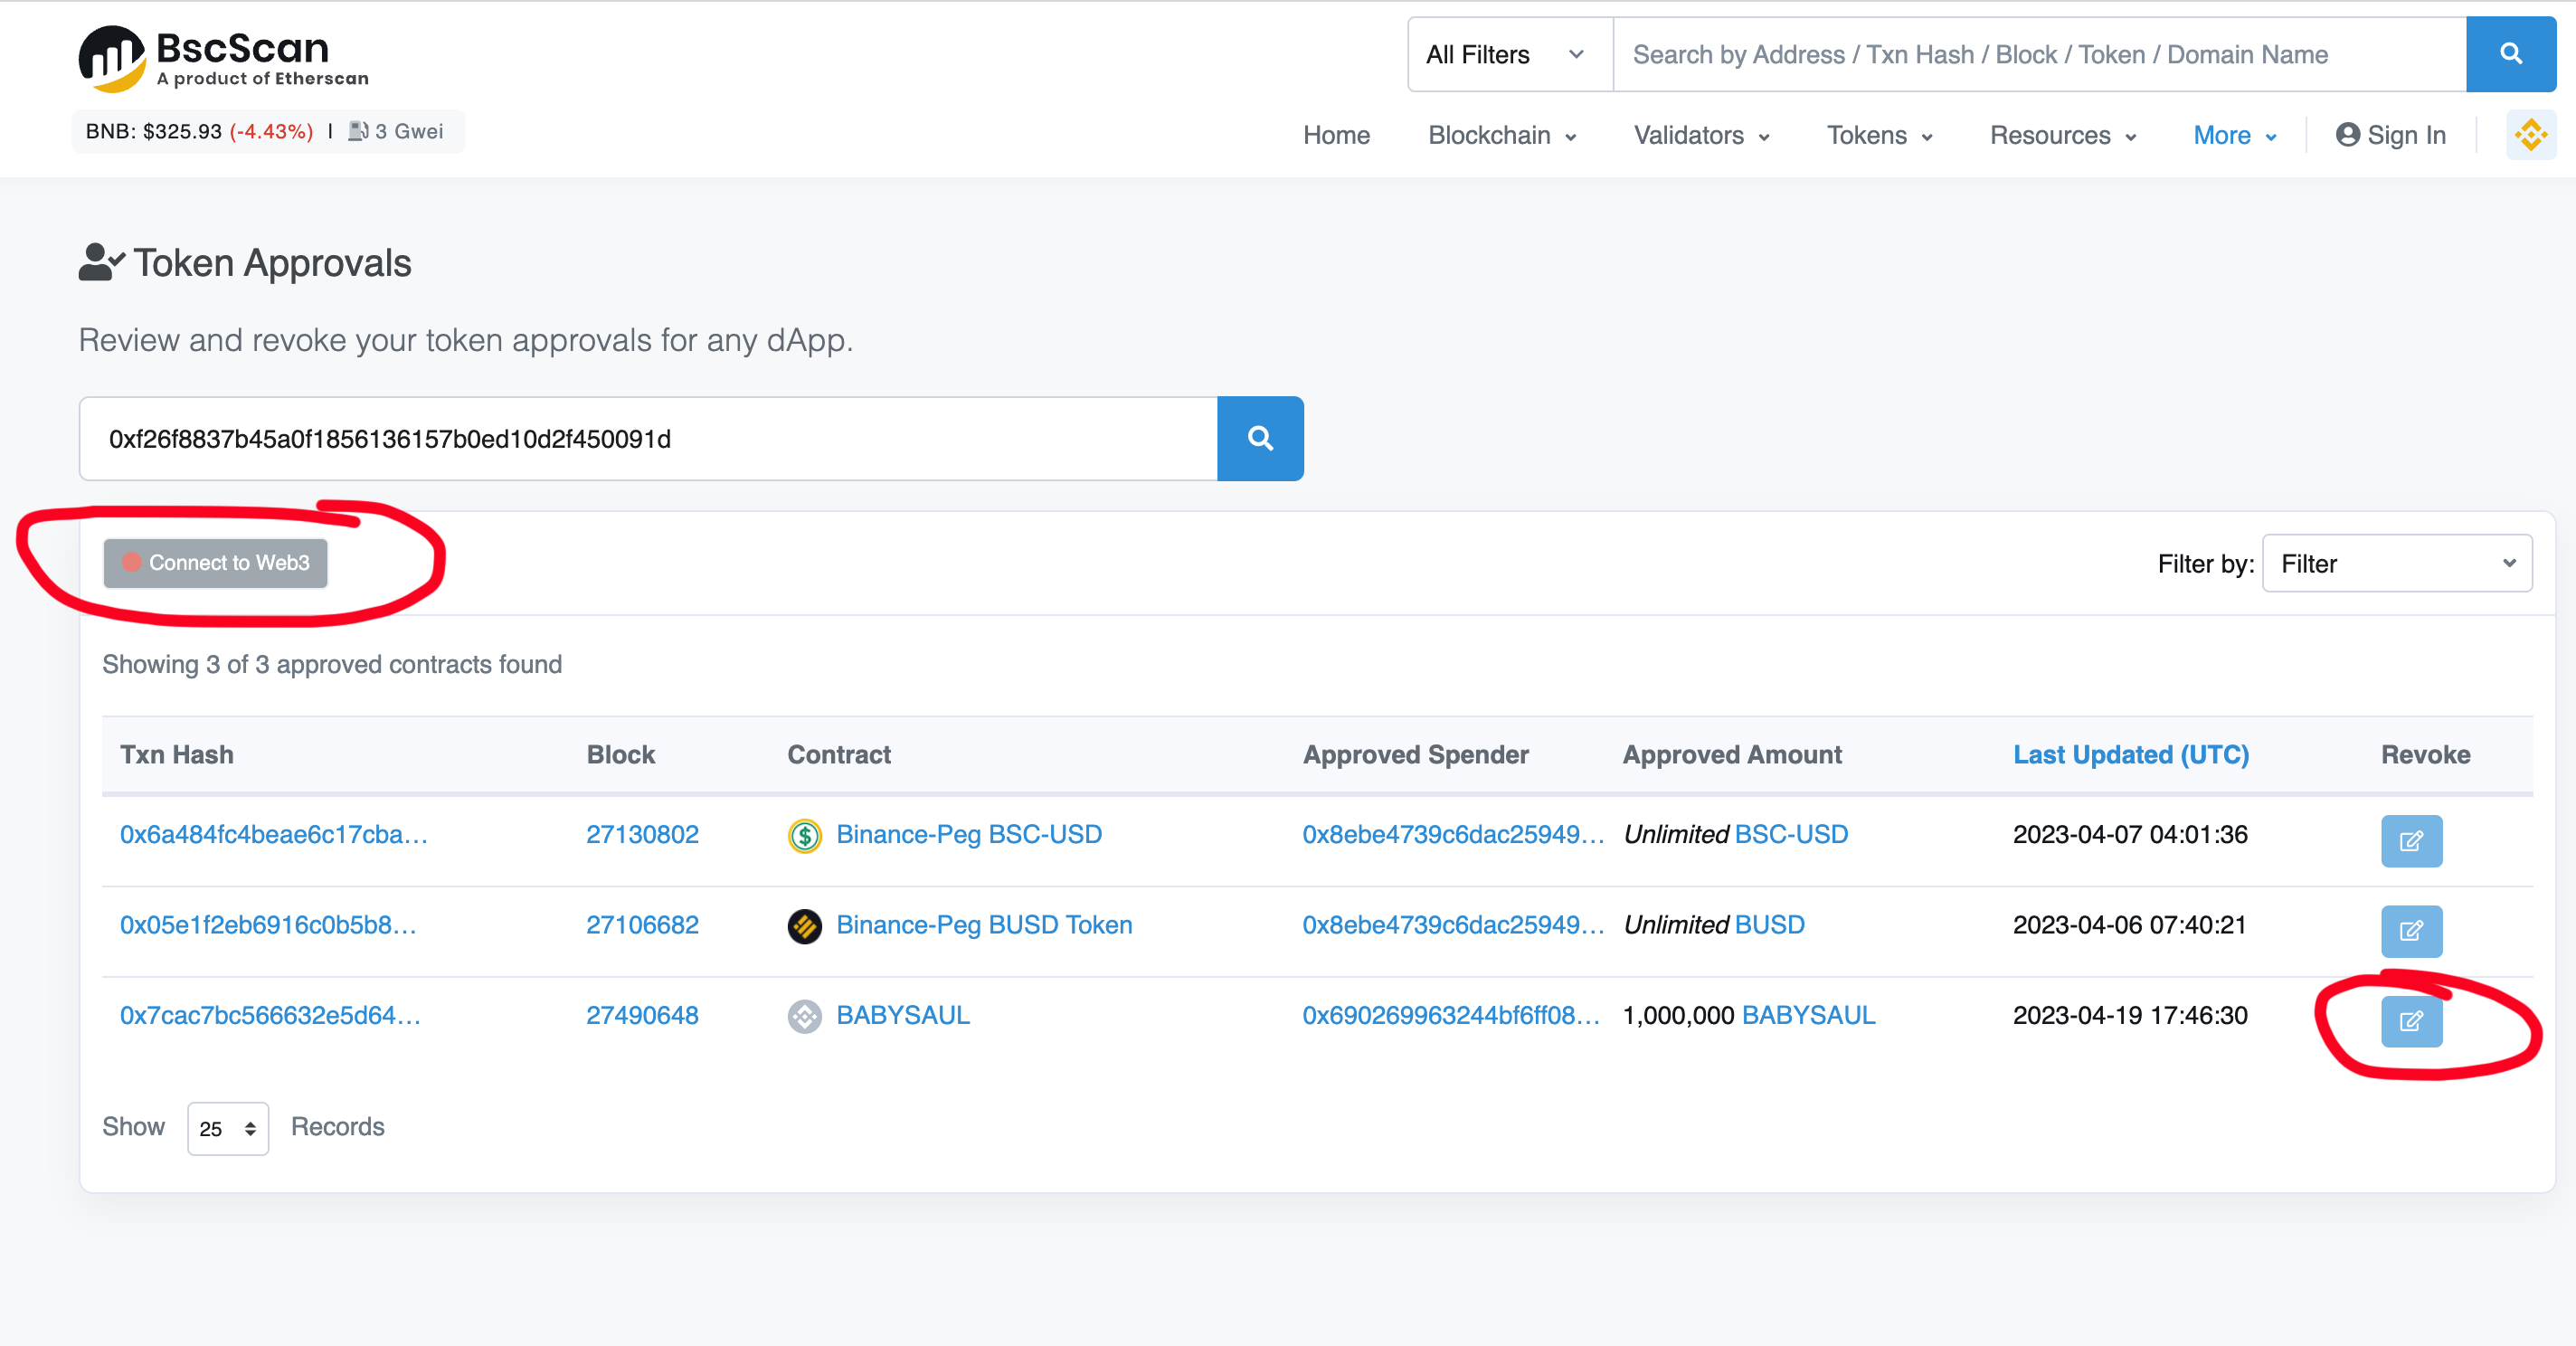Viewport: 2576px width, 1346px height.
Task: Click Sign In
Action: click(2390, 135)
